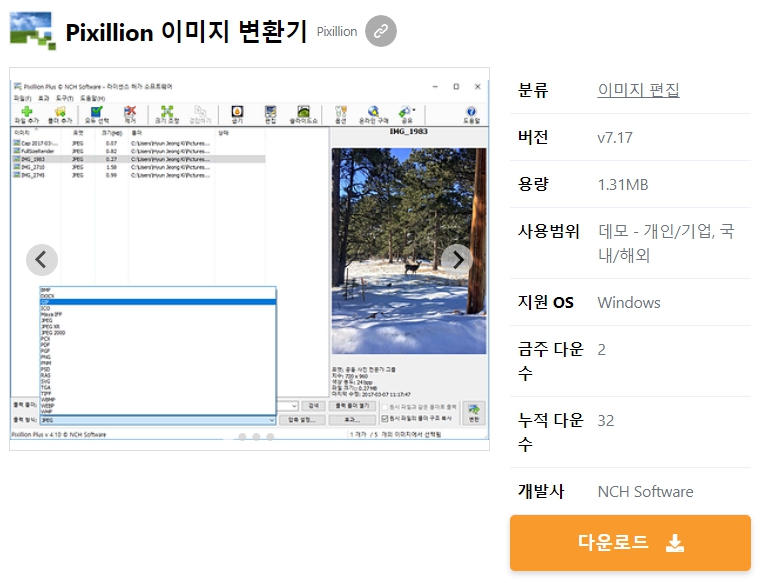Open the 도구(T) menu
This screenshot has width=763, height=583.
pyautogui.click(x=64, y=98)
